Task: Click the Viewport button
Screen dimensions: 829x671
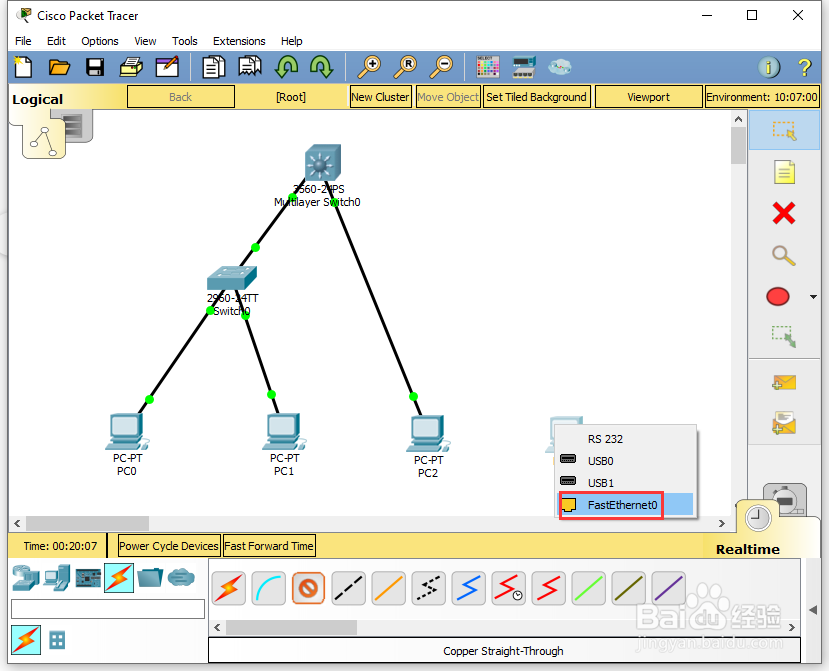Action: (649, 97)
